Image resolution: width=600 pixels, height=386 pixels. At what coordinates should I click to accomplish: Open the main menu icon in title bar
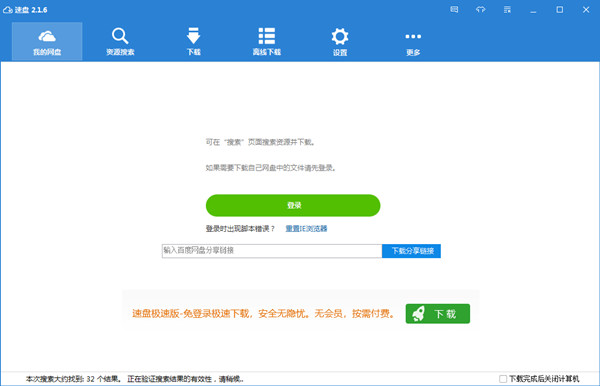coord(507,10)
